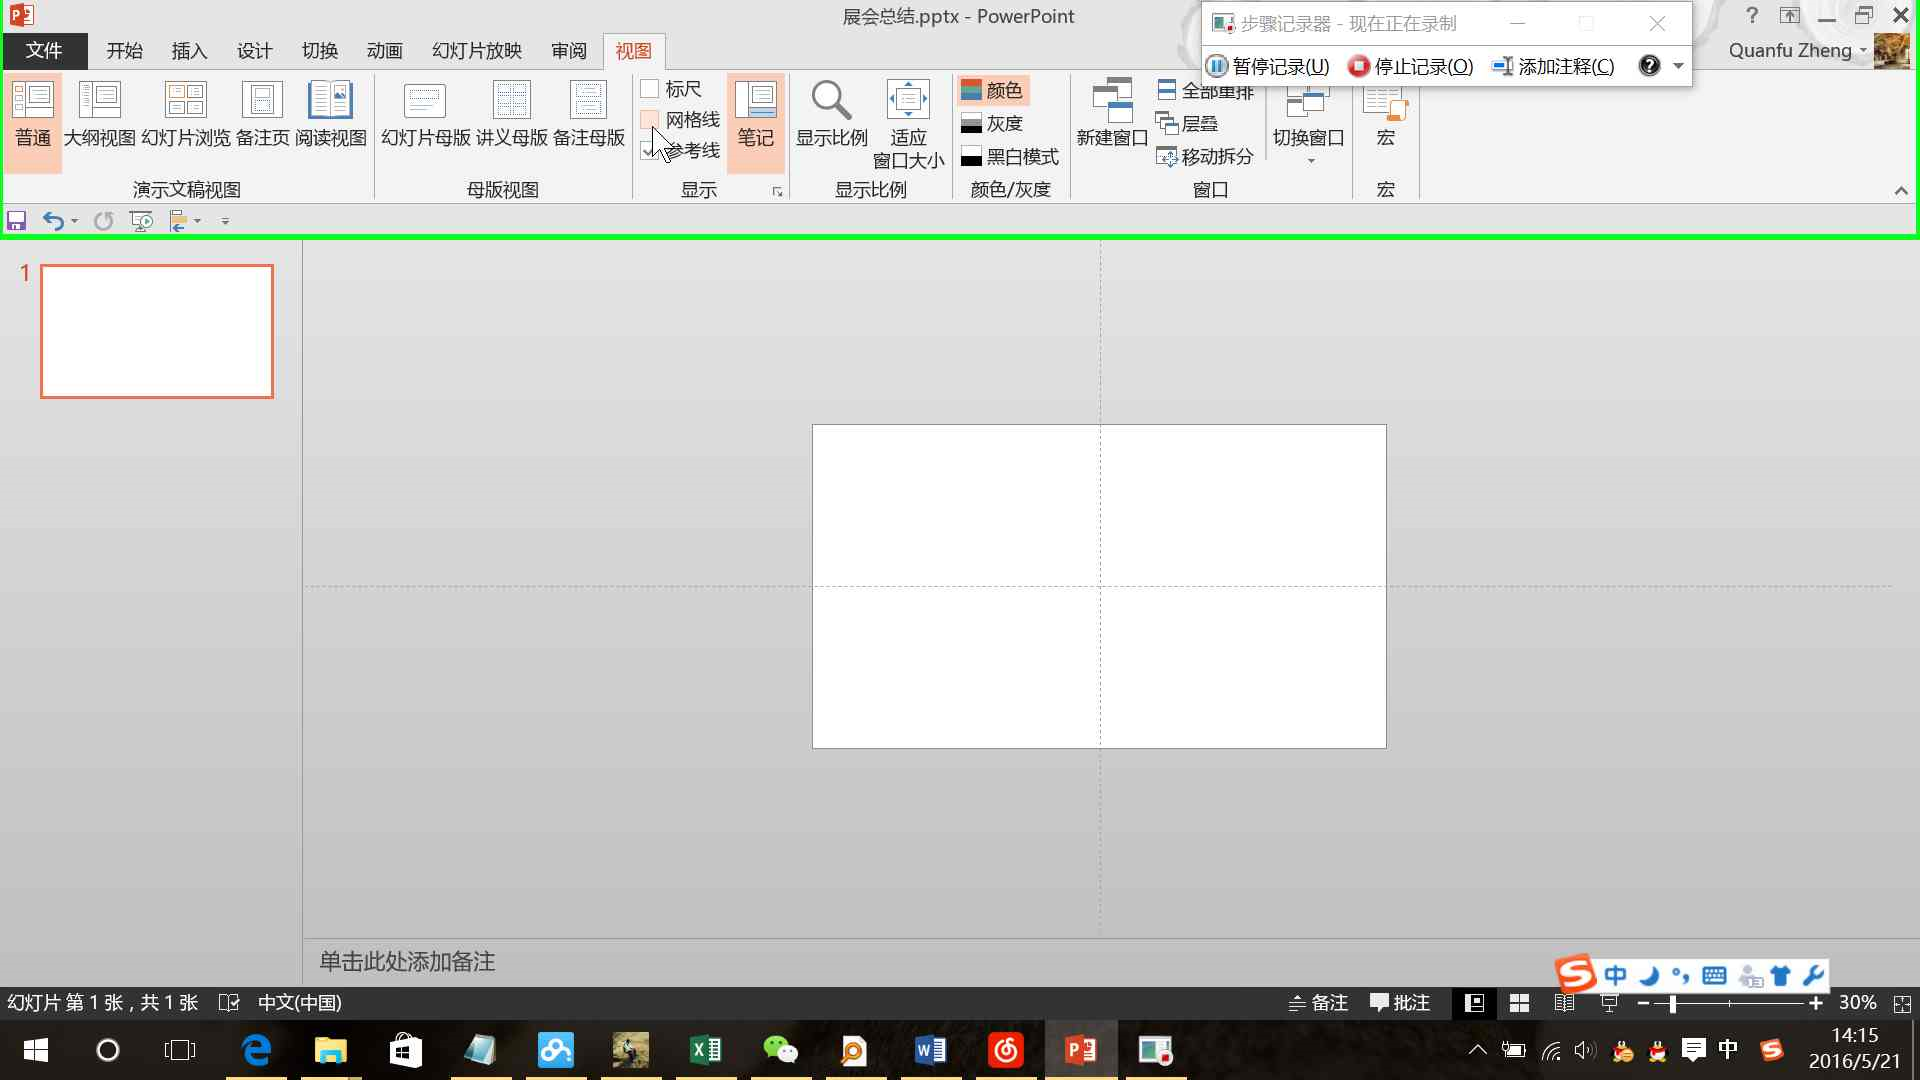Open Windows Start menu
This screenshot has width=1920, height=1080.
point(36,1050)
